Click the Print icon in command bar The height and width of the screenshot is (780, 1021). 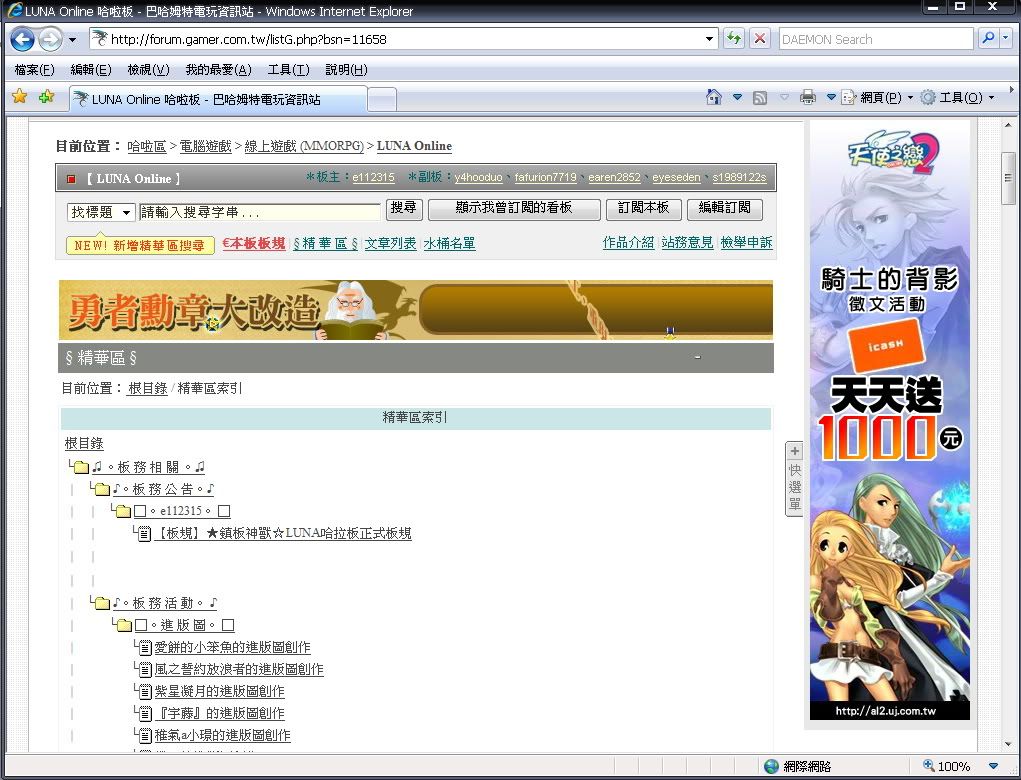[808, 97]
